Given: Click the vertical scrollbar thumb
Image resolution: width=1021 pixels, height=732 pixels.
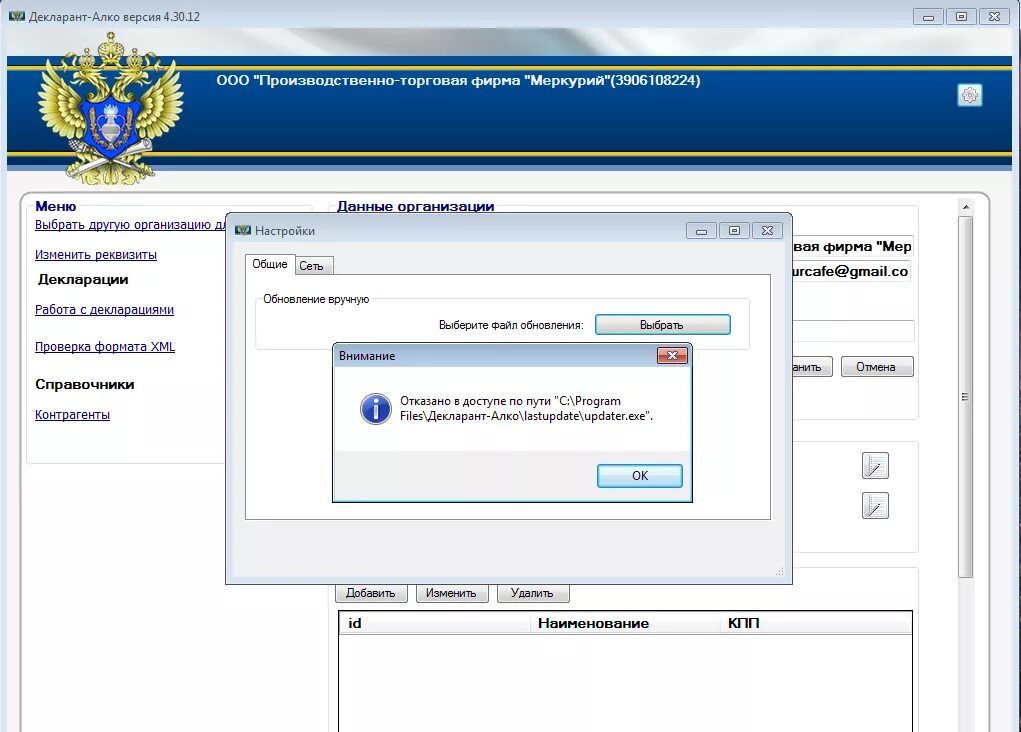Looking at the screenshot, I should pos(966,397).
